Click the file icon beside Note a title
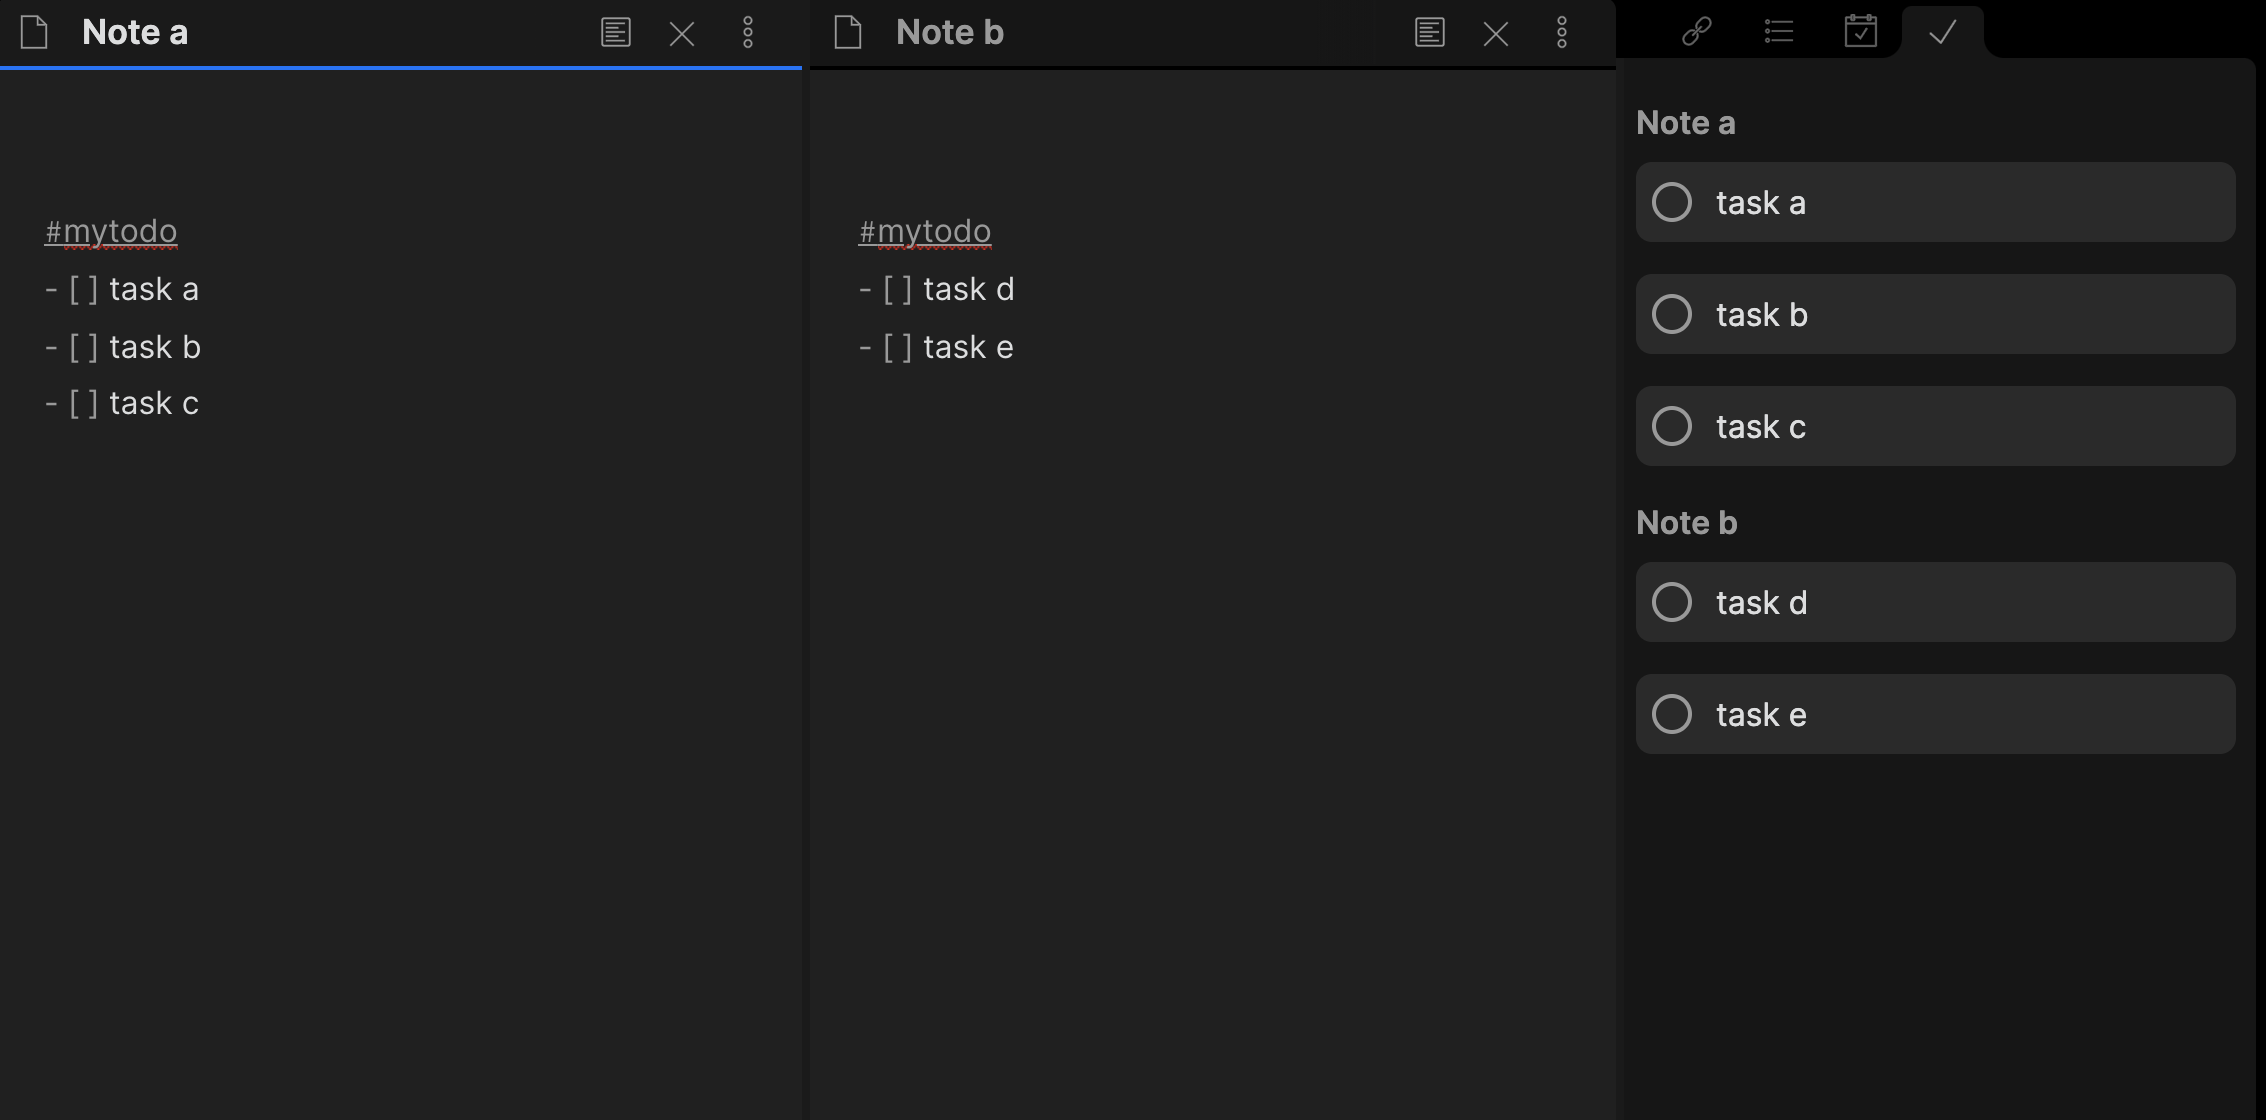The width and height of the screenshot is (2266, 1120). [x=35, y=33]
